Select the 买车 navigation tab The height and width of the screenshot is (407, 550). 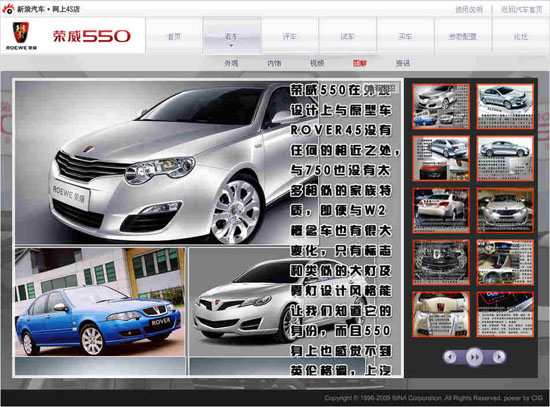pyautogui.click(x=405, y=36)
